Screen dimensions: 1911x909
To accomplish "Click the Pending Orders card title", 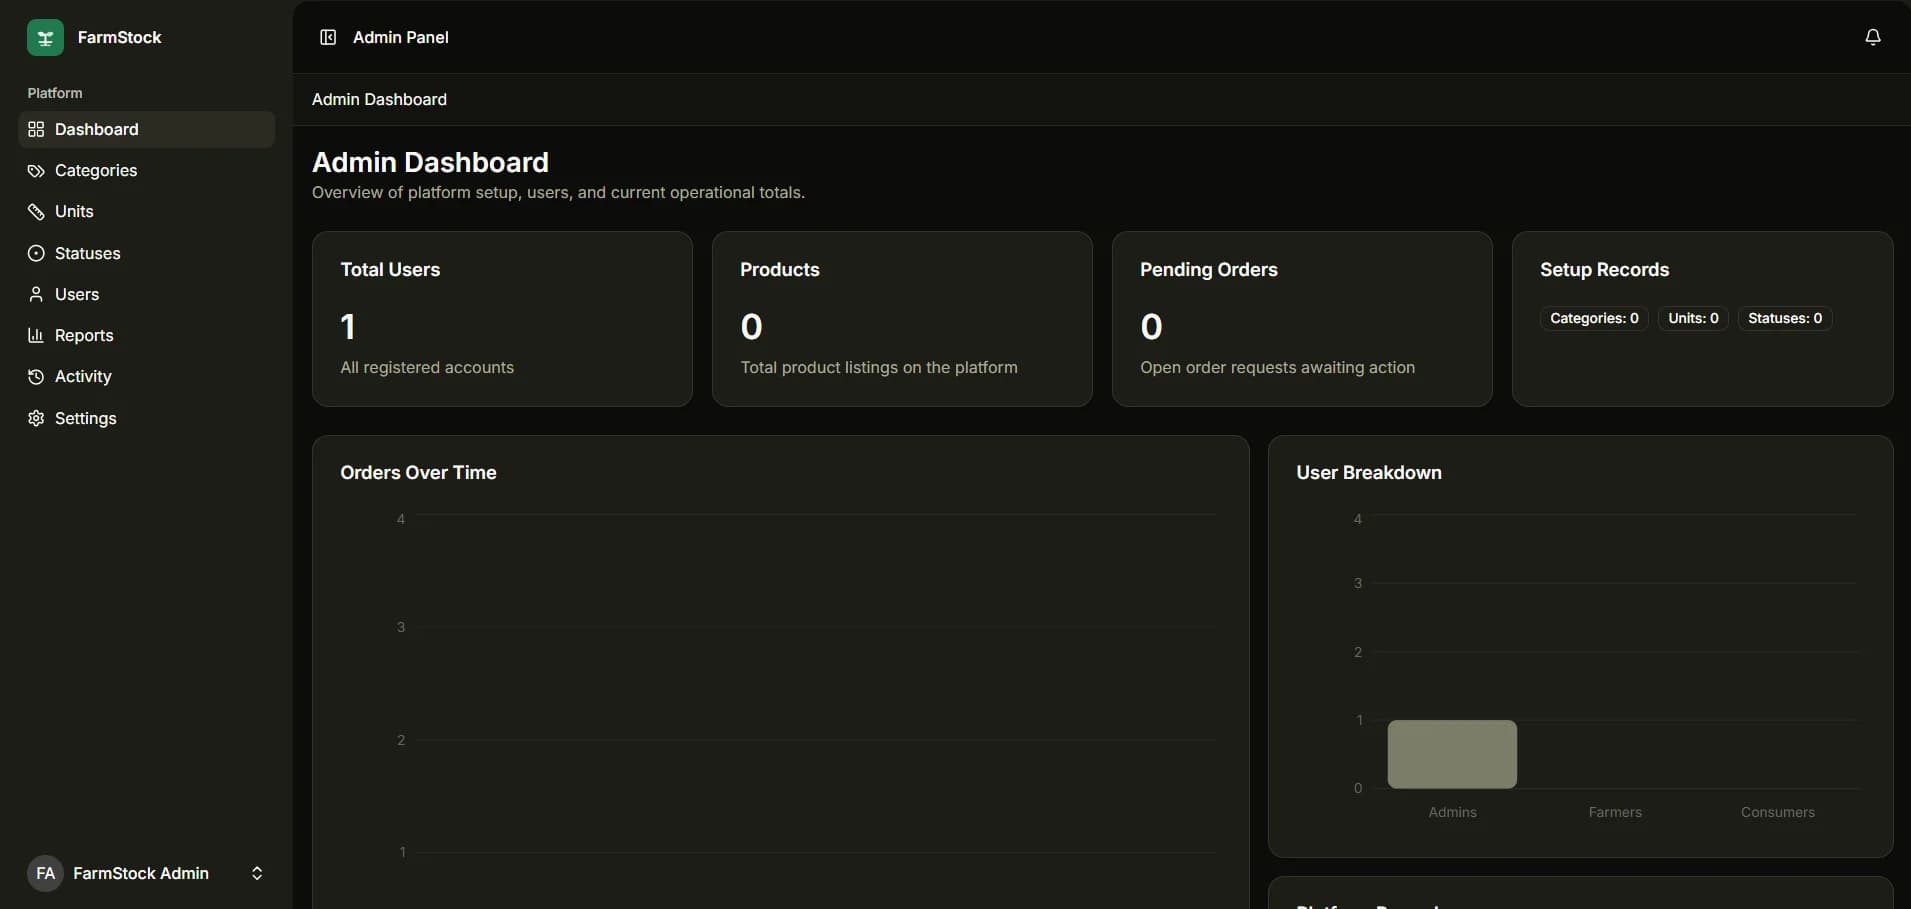I will tap(1209, 269).
